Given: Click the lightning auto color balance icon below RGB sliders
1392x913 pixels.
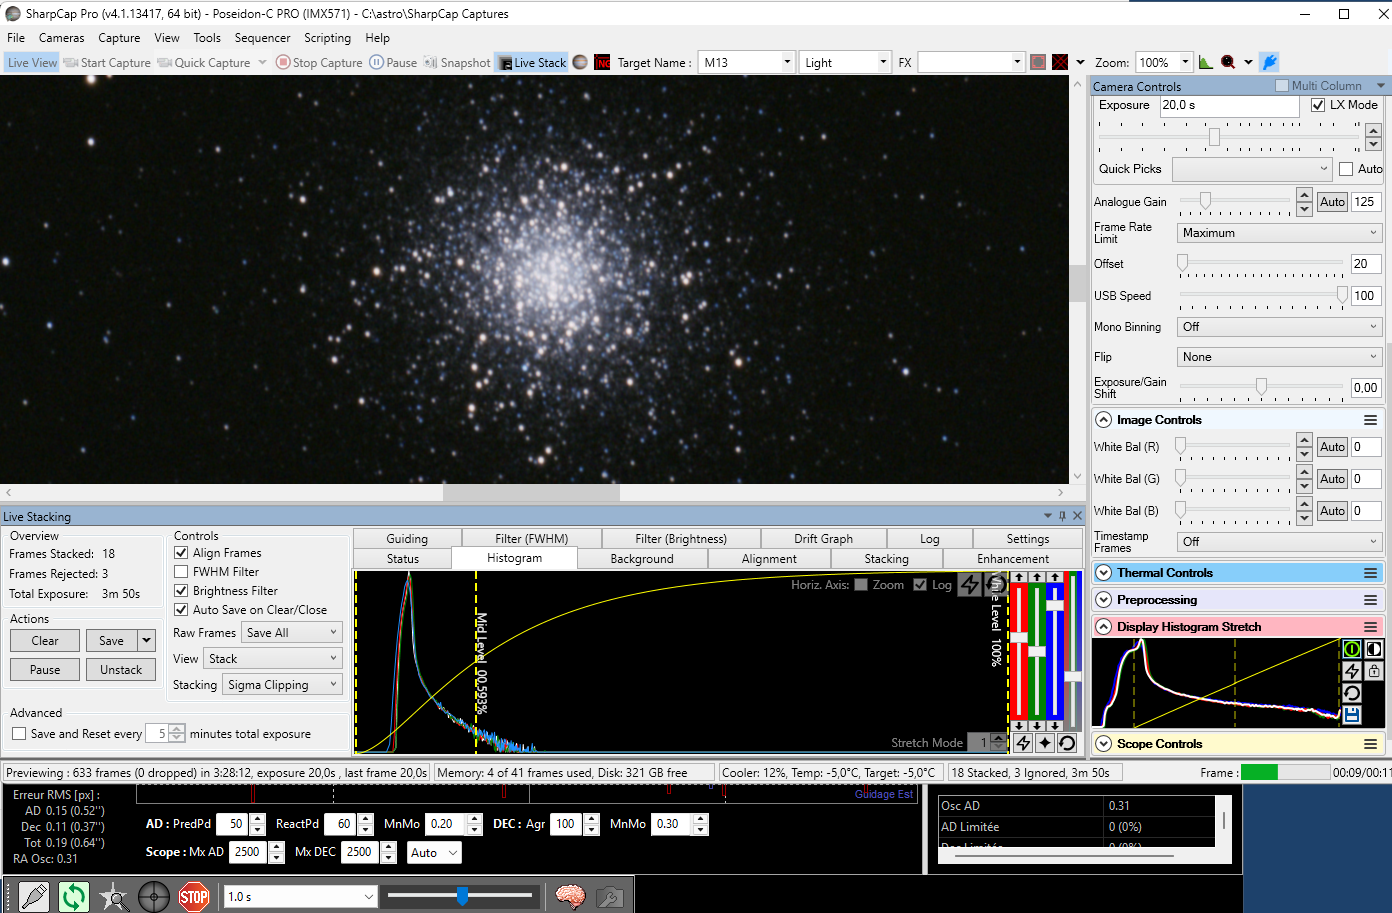Looking at the screenshot, I should click(x=1023, y=743).
